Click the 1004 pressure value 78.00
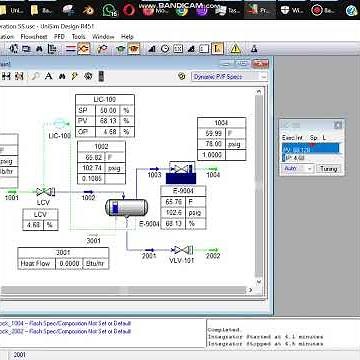Viewport: 360px width, 360px height. pyautogui.click(x=212, y=144)
